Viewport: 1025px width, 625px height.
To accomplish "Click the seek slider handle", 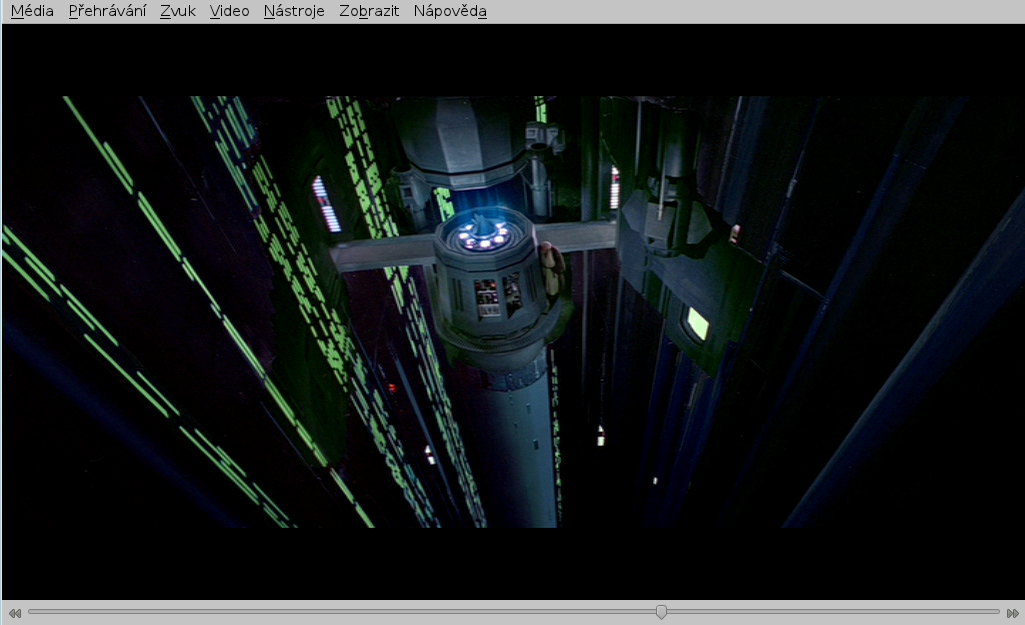I will (662, 612).
